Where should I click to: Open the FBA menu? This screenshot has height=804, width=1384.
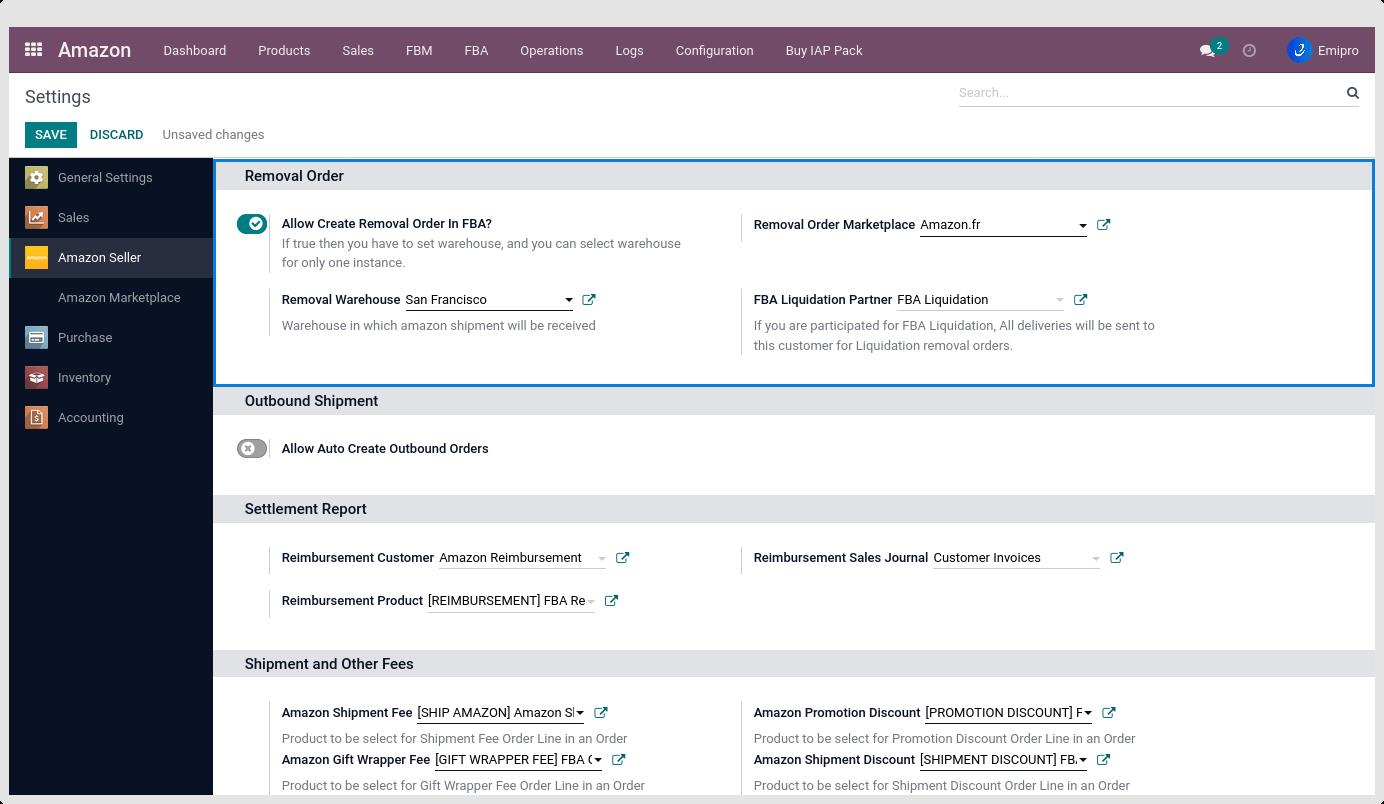pyautogui.click(x=476, y=50)
